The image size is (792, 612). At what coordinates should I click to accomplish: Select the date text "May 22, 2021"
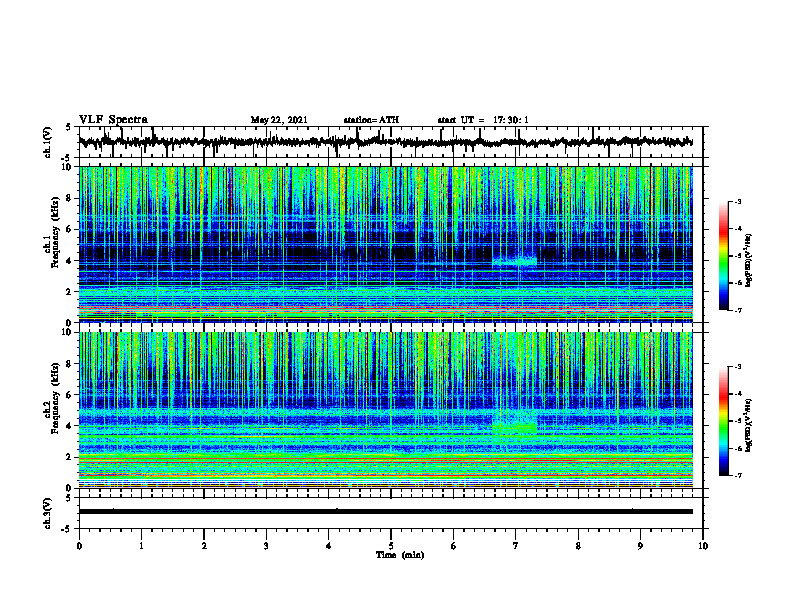pos(279,120)
